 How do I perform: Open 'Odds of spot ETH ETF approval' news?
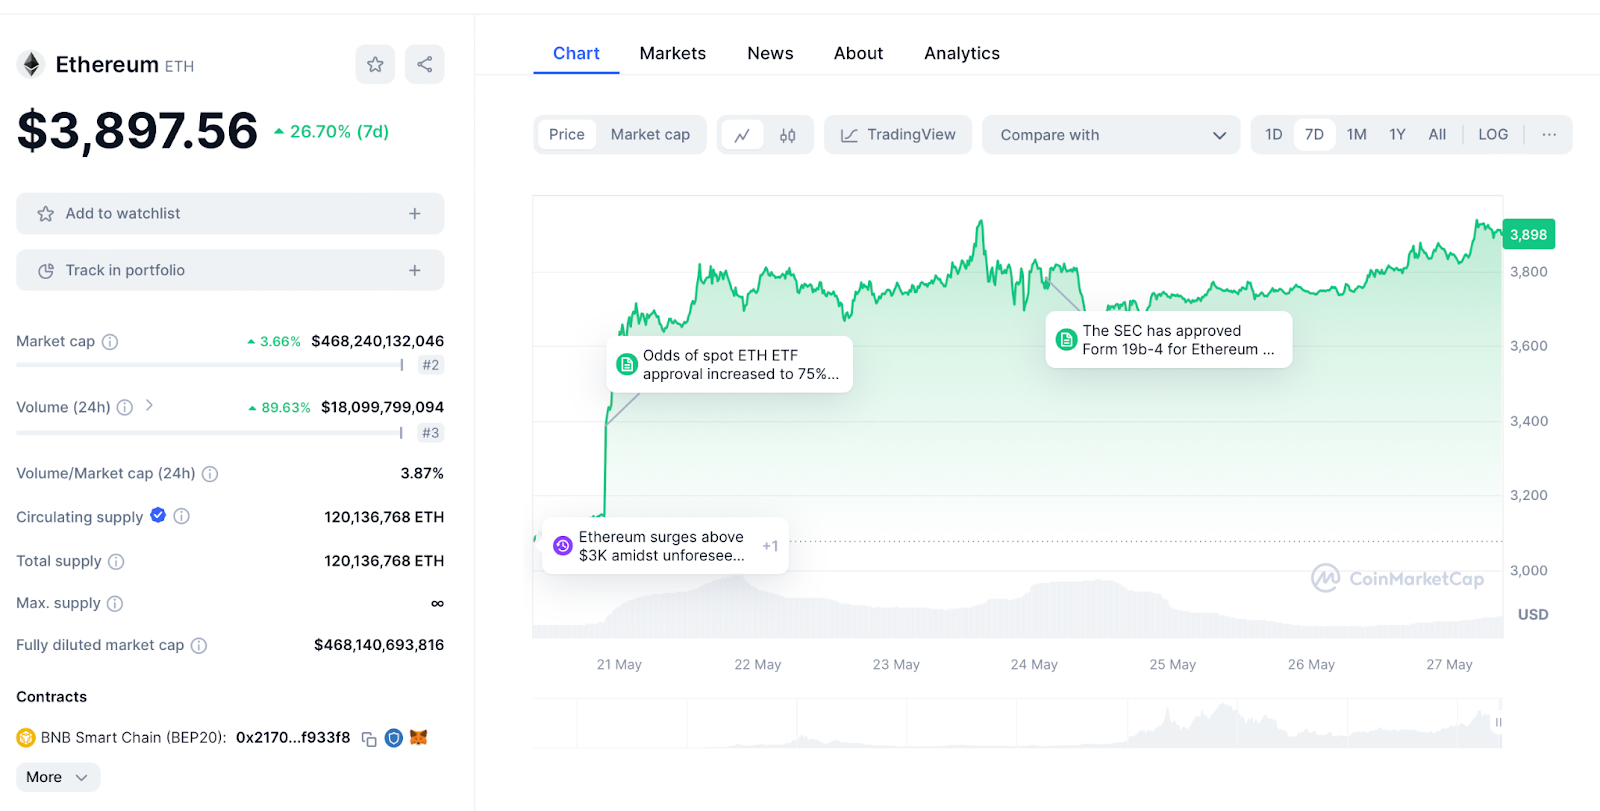tap(730, 365)
